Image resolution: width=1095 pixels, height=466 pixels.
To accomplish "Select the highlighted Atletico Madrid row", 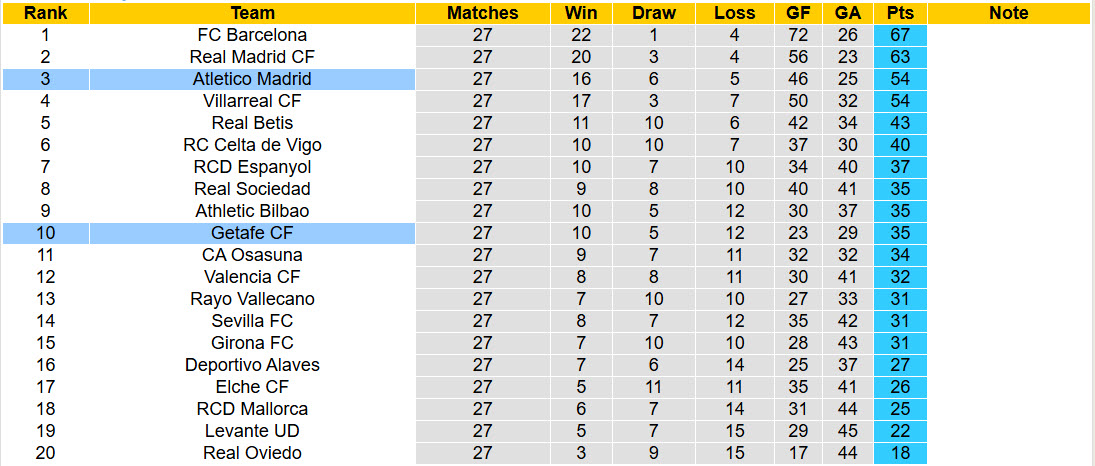I will (252, 79).
